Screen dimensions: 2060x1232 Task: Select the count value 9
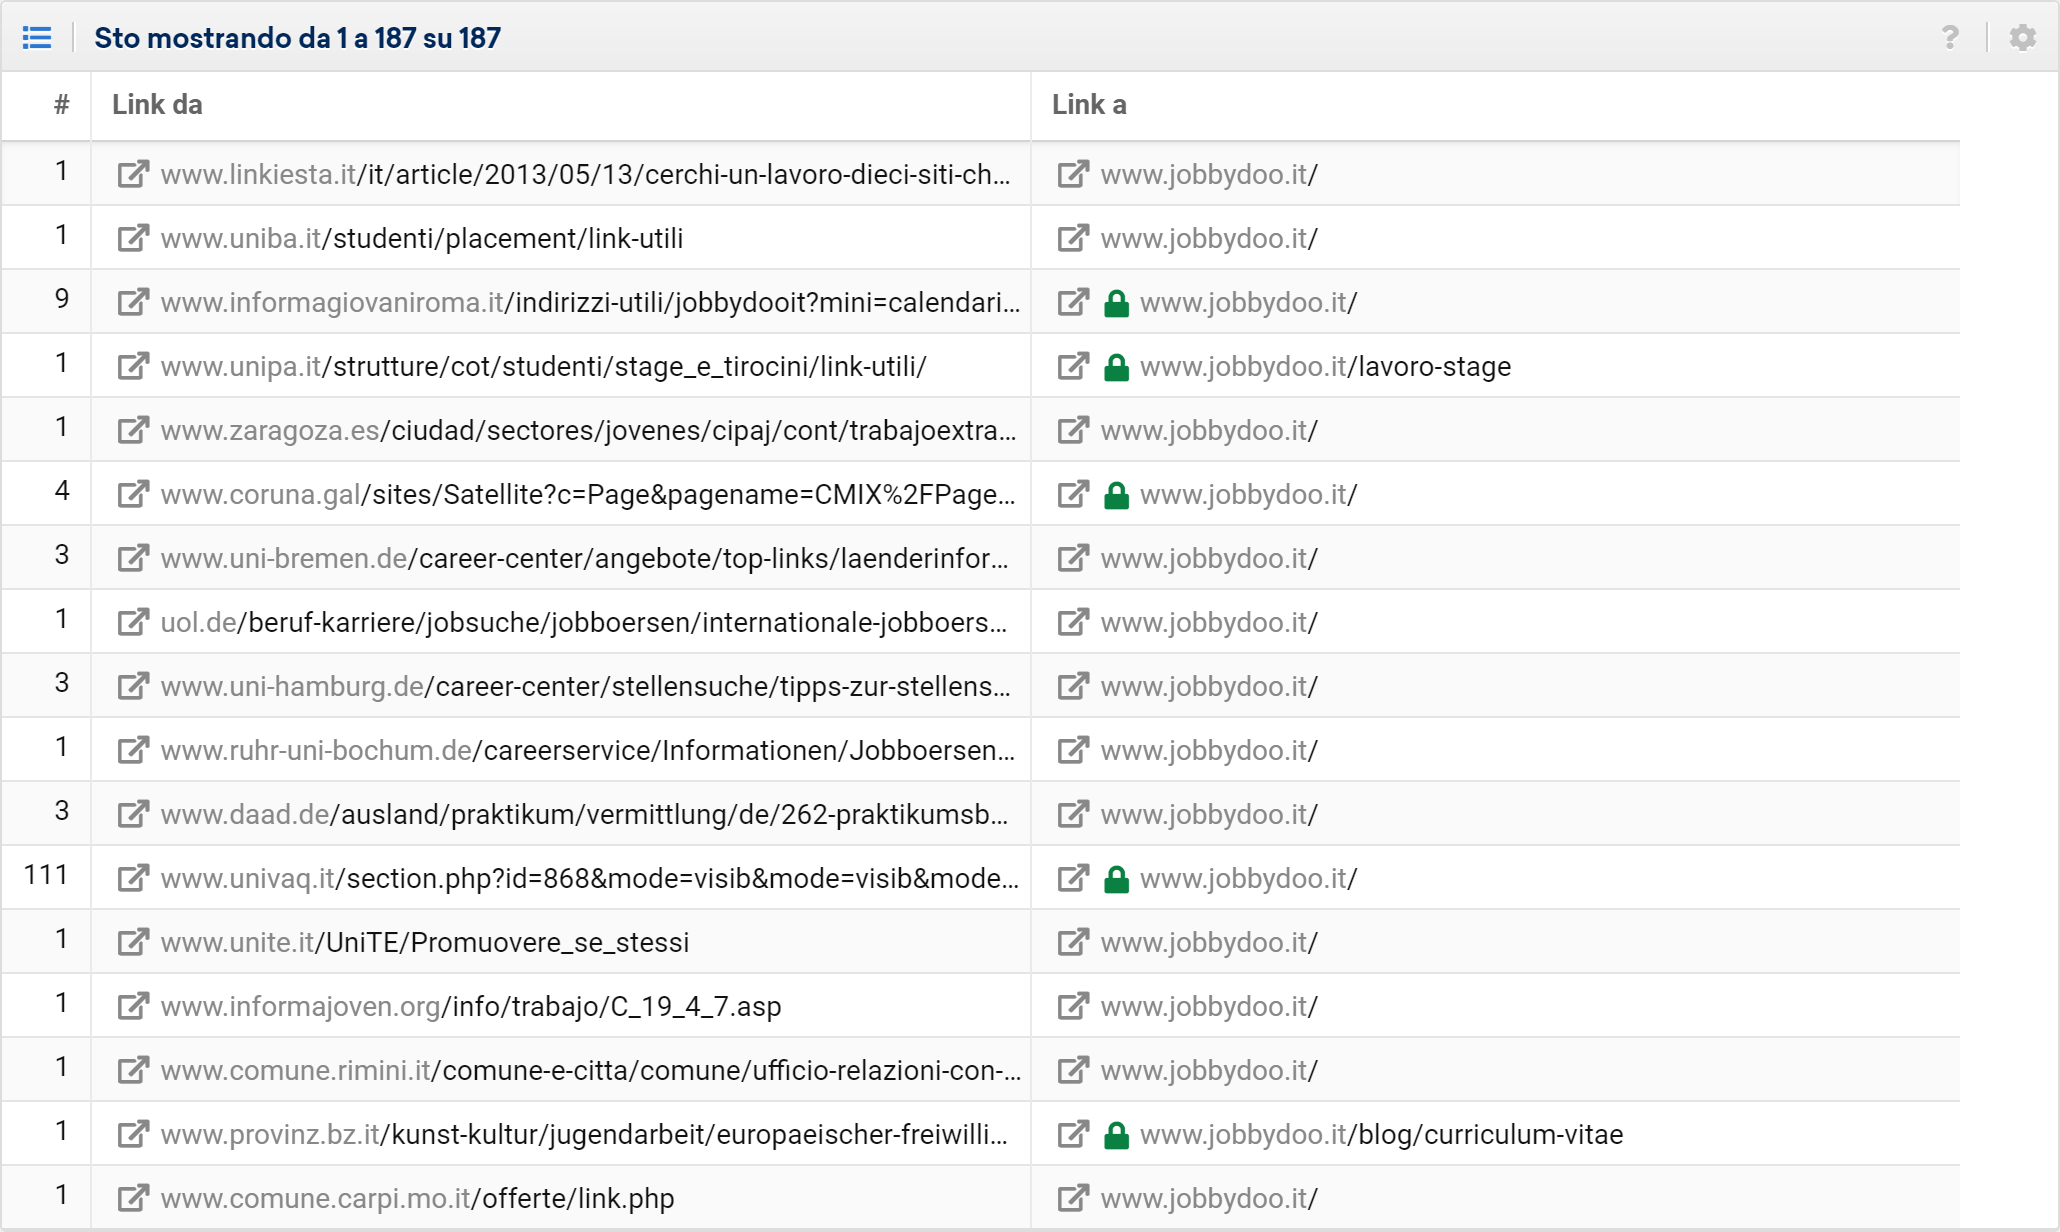[x=62, y=299]
